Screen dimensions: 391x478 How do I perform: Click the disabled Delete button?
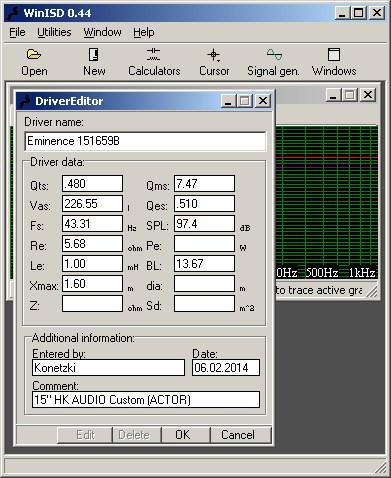[137, 435]
